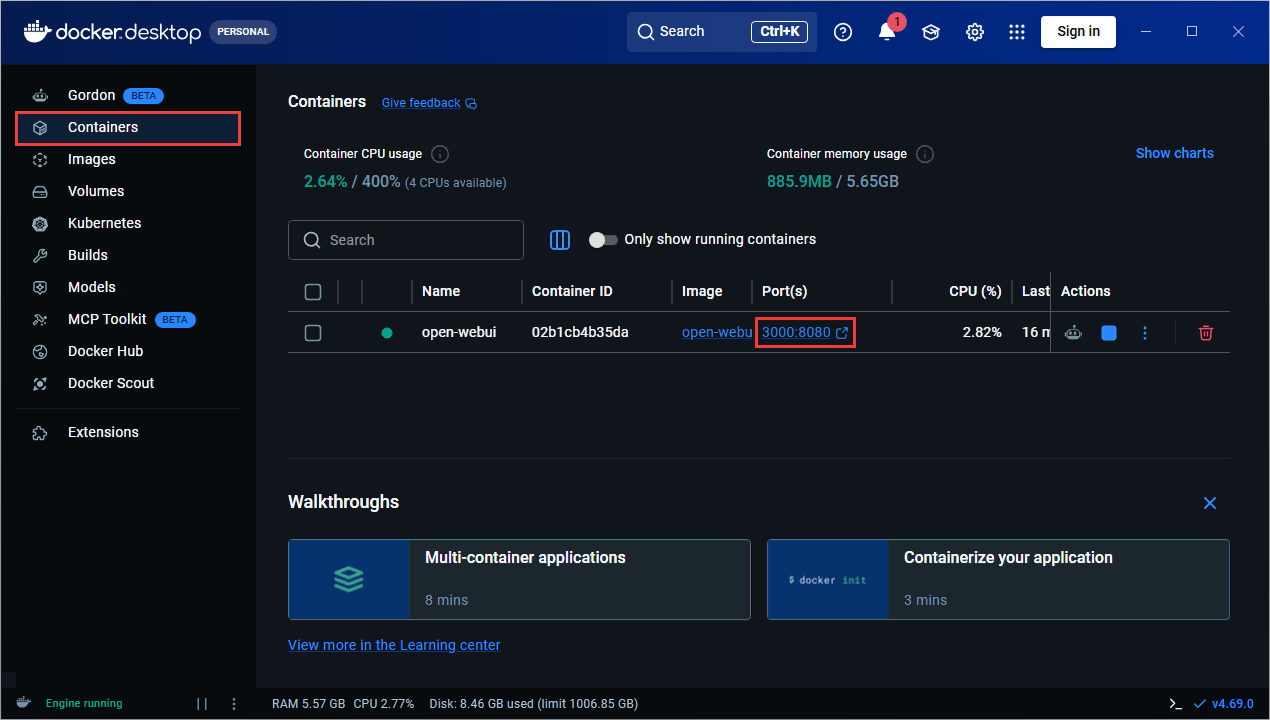1270x720 pixels.
Task: Click Engine running whale status icon
Action: click(x=24, y=703)
